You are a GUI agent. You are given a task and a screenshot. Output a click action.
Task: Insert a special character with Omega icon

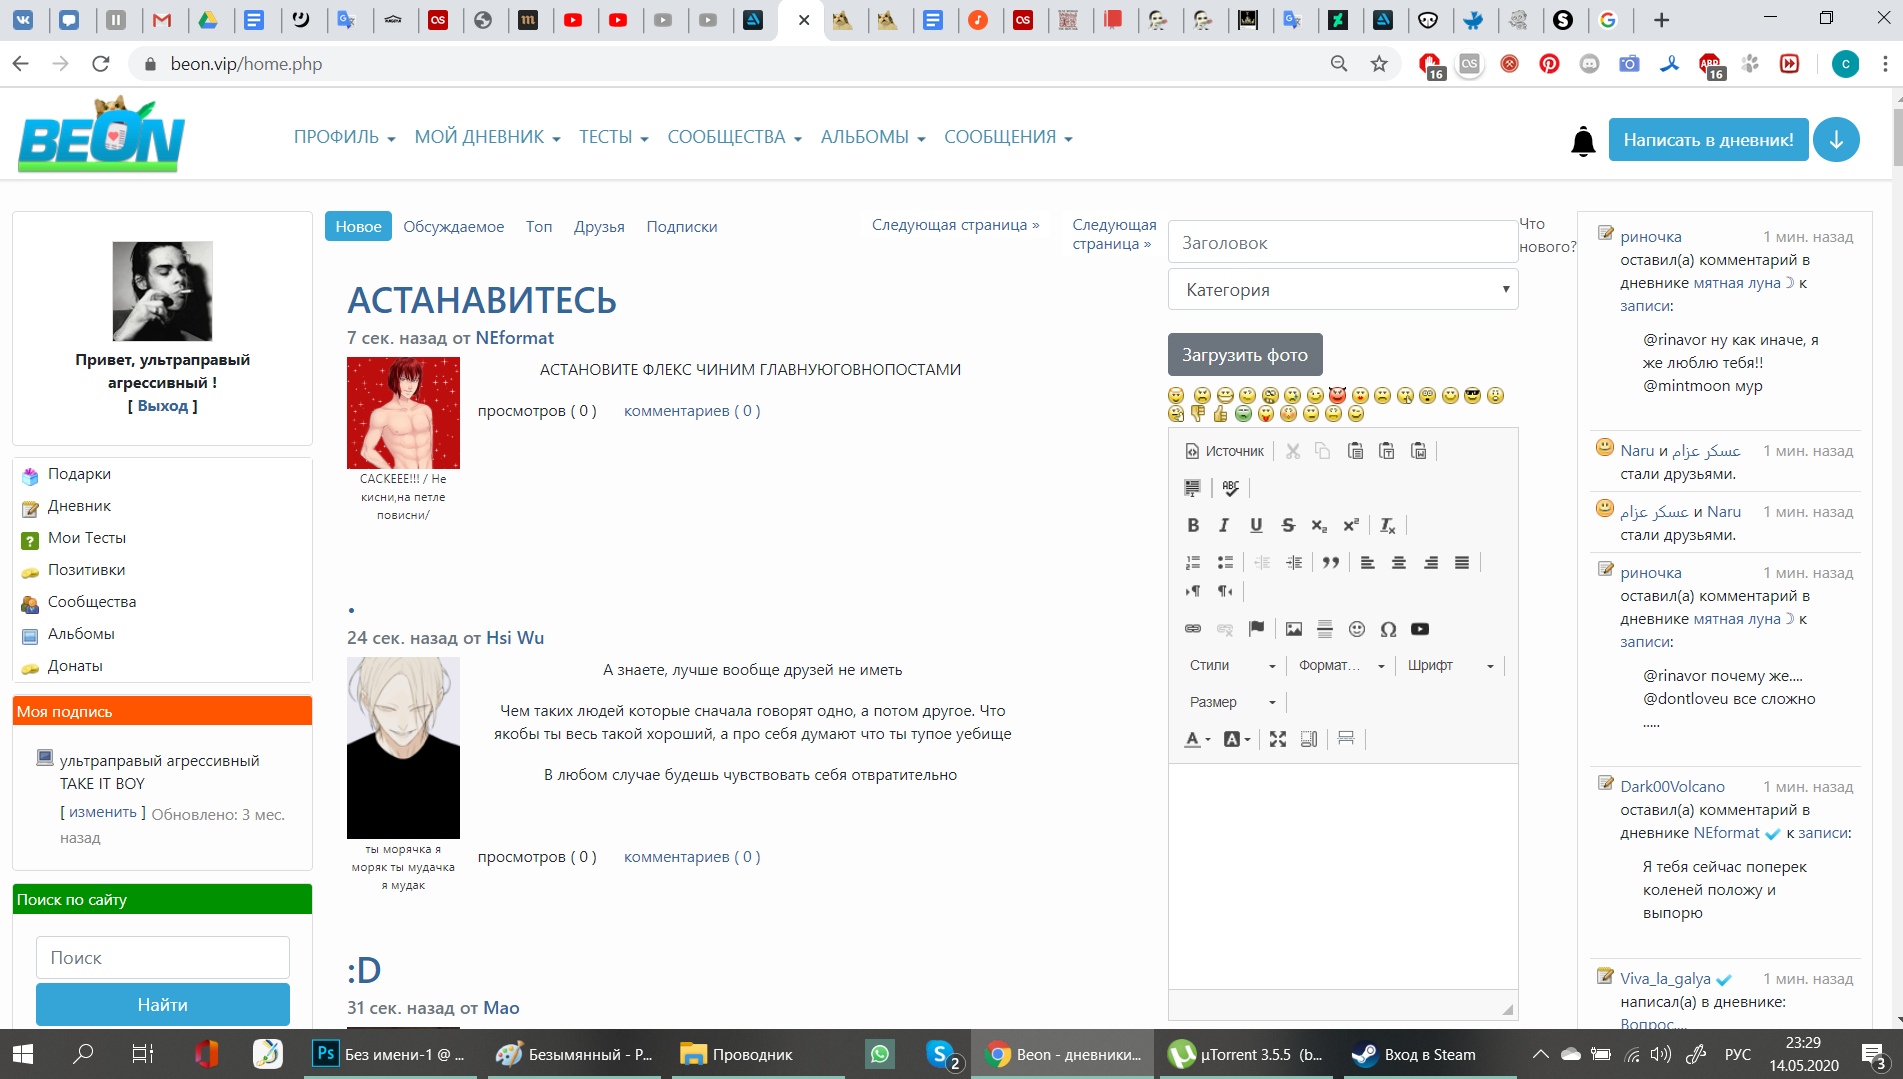1388,629
